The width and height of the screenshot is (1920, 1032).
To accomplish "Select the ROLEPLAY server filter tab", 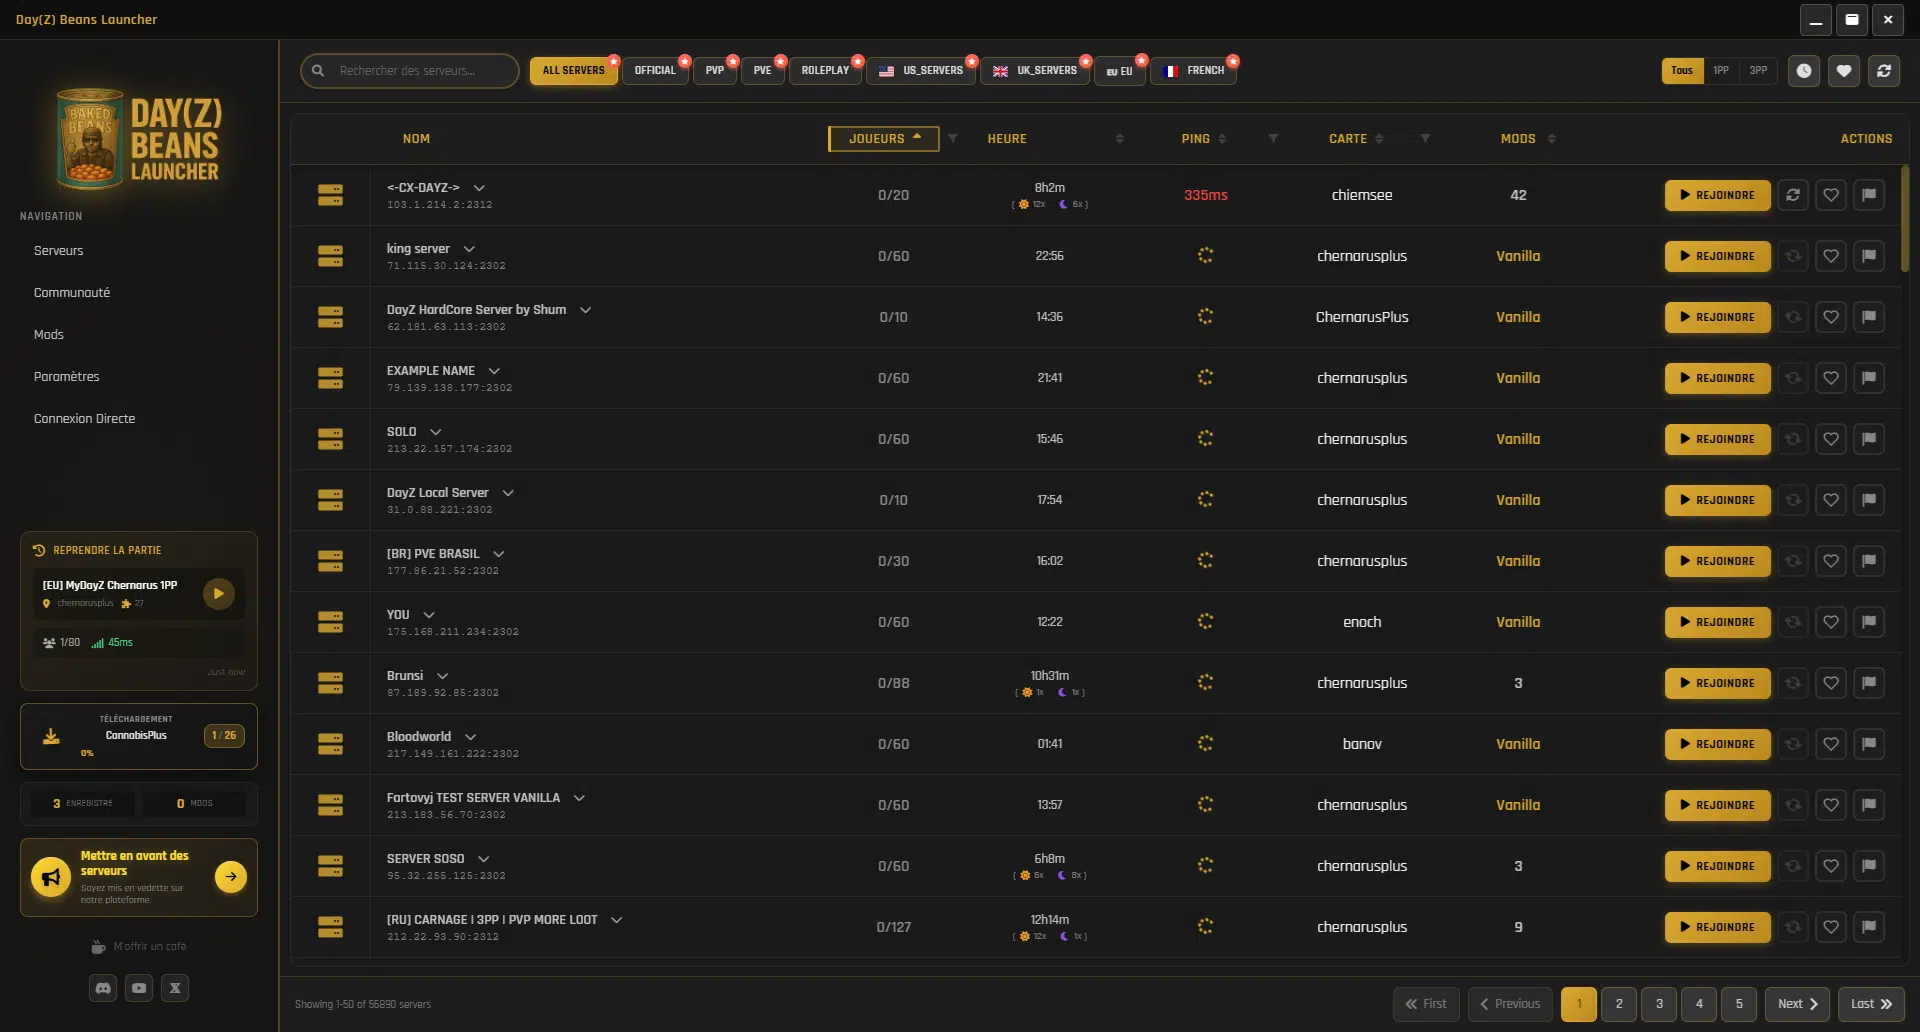I will tap(825, 71).
